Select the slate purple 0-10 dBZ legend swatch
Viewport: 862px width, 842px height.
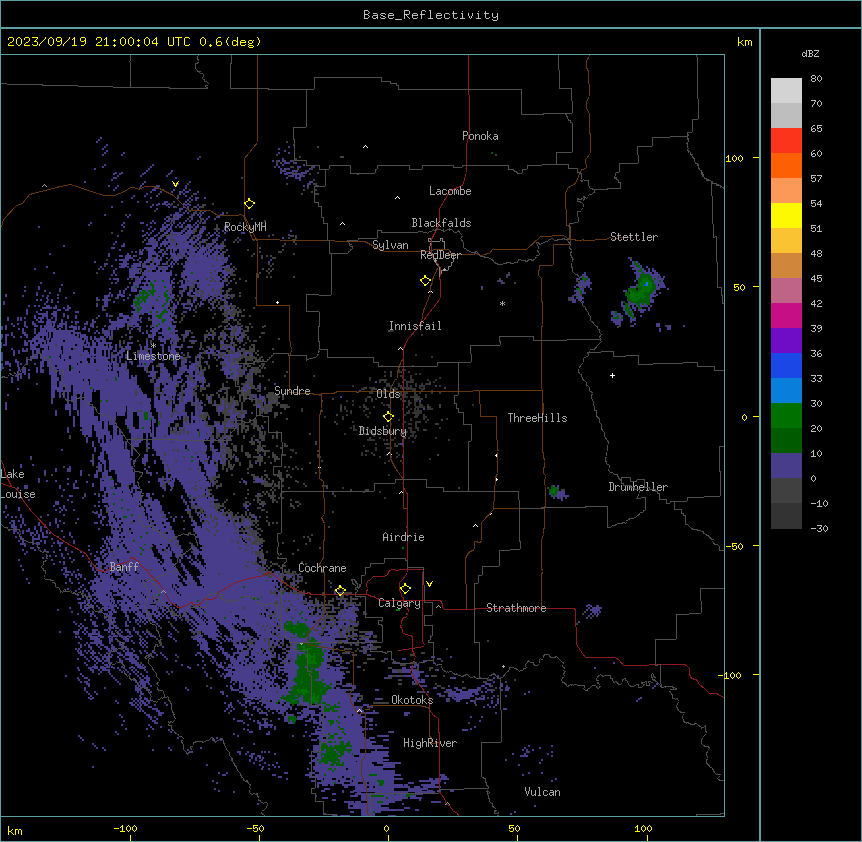tap(786, 466)
